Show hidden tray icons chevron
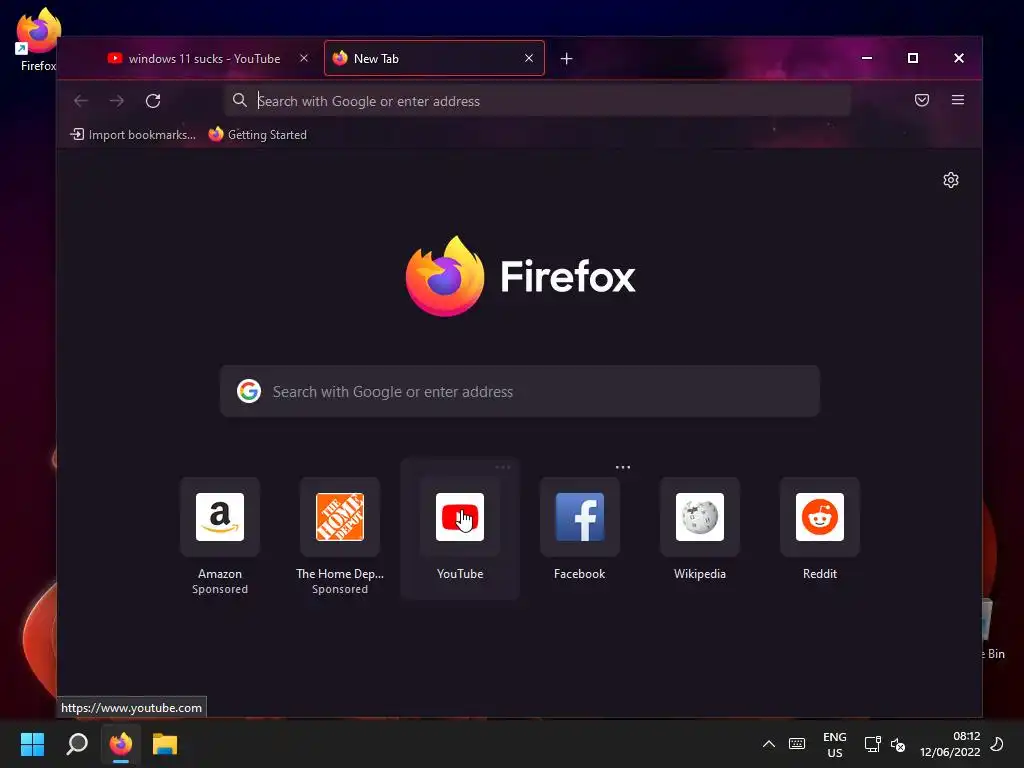The width and height of the screenshot is (1024, 768). 769,744
